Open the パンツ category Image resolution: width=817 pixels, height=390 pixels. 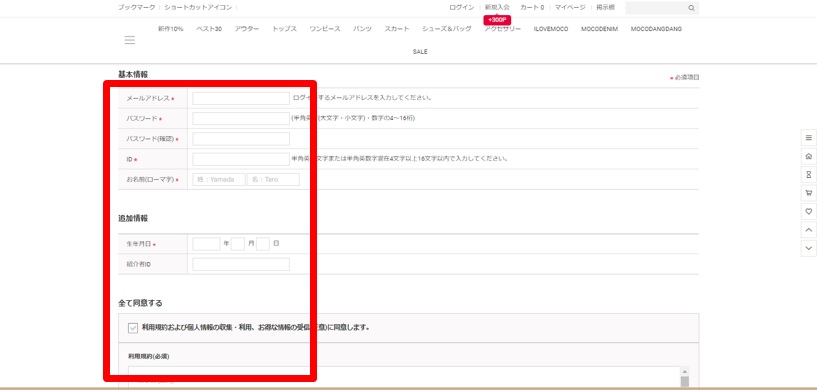[x=362, y=29]
